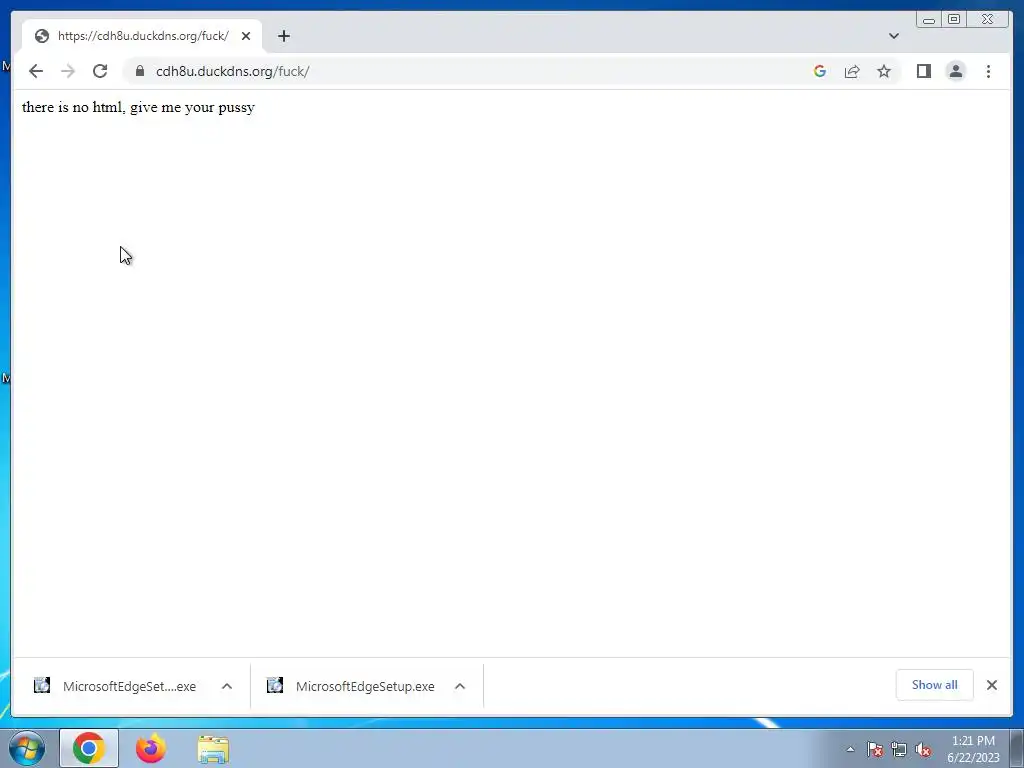Open the Windows Start menu
Screen dimensions: 1024x768
pos(27,748)
